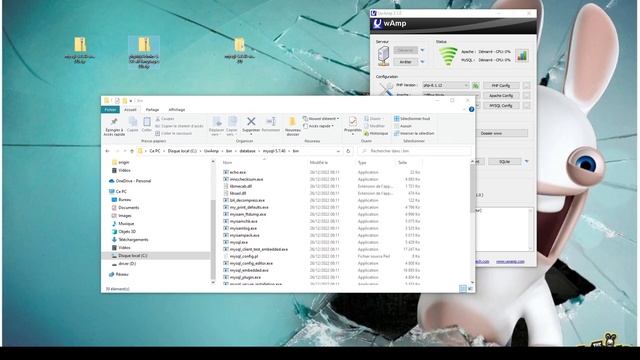640x360 pixels.
Task: Open the dropdown arrow beside Arrêter
Action: (x=422, y=62)
